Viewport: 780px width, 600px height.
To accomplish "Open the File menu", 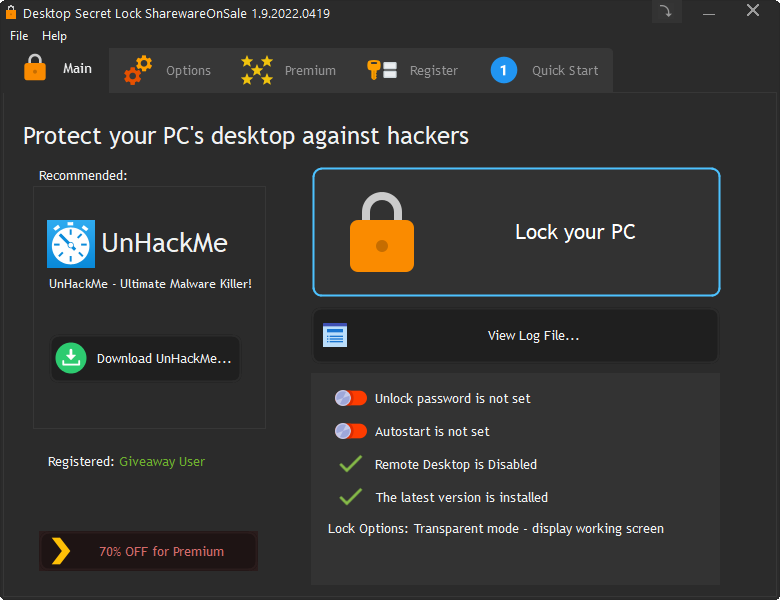I will click(19, 36).
